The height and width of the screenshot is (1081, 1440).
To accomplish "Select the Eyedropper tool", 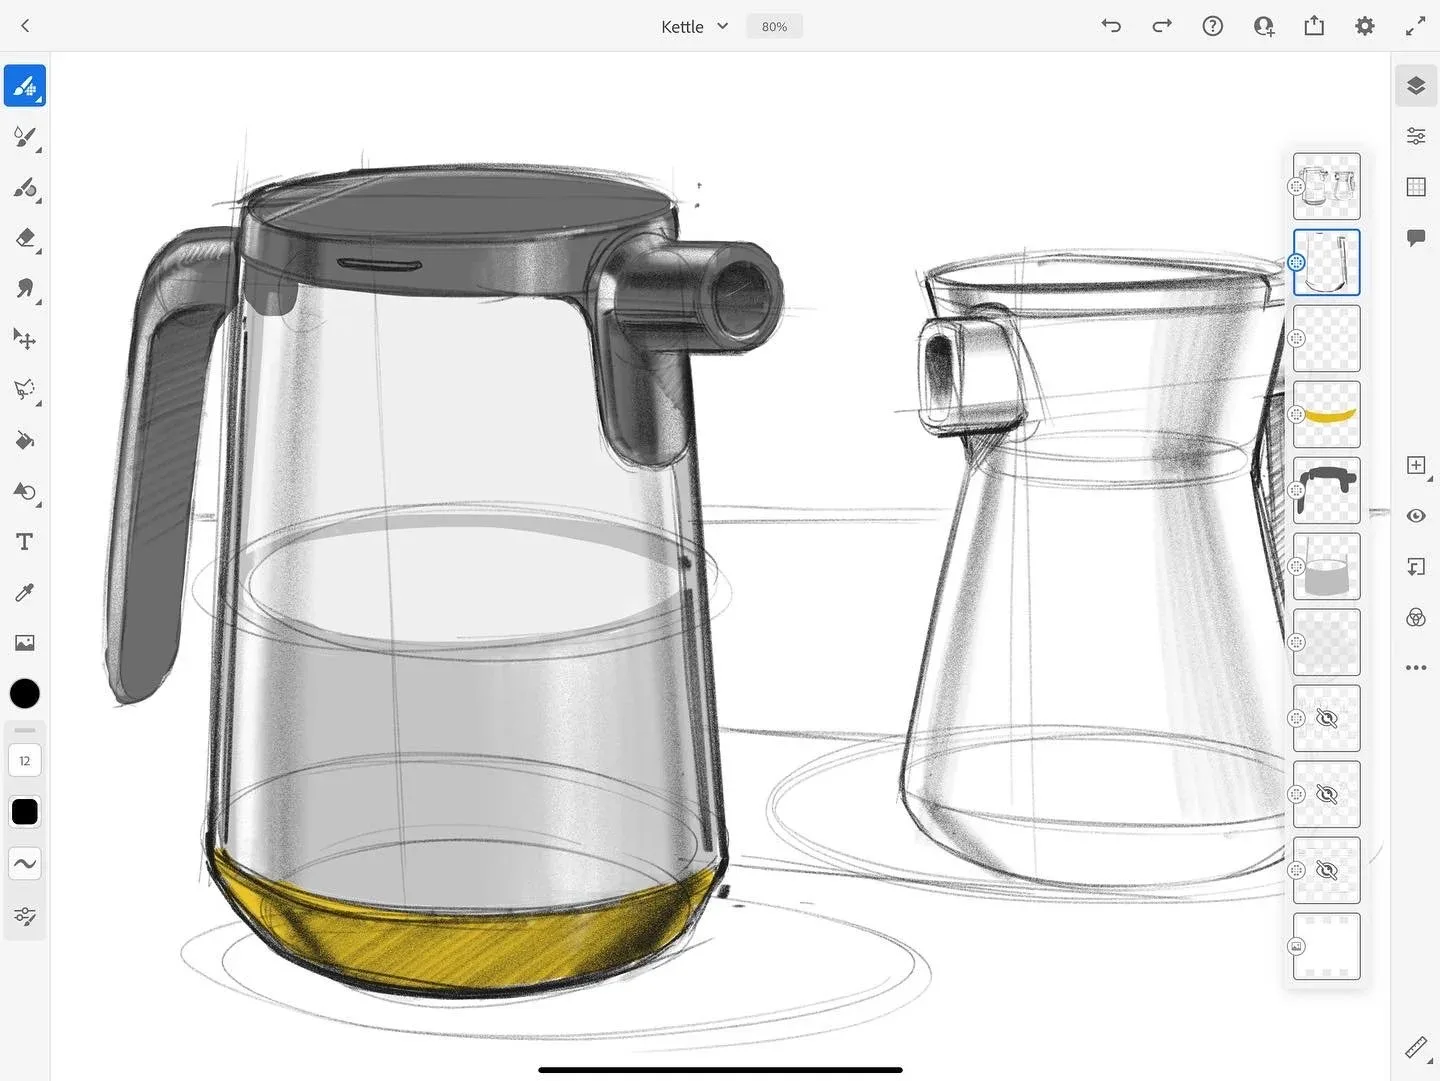I will pyautogui.click(x=25, y=592).
